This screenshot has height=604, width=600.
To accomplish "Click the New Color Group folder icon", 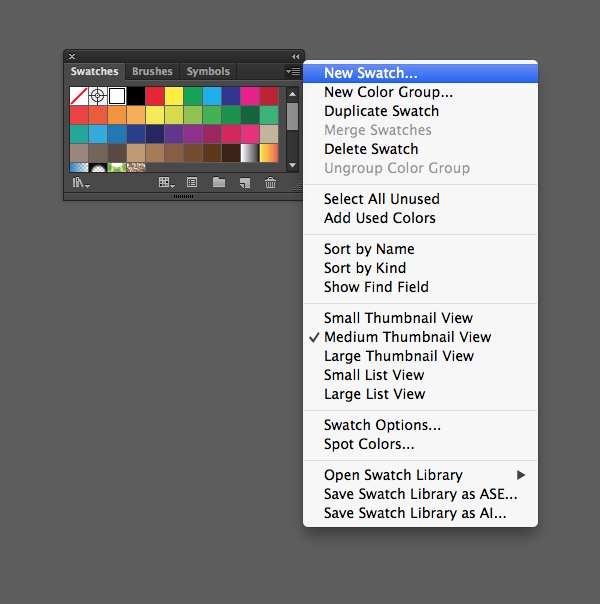I will [218, 183].
